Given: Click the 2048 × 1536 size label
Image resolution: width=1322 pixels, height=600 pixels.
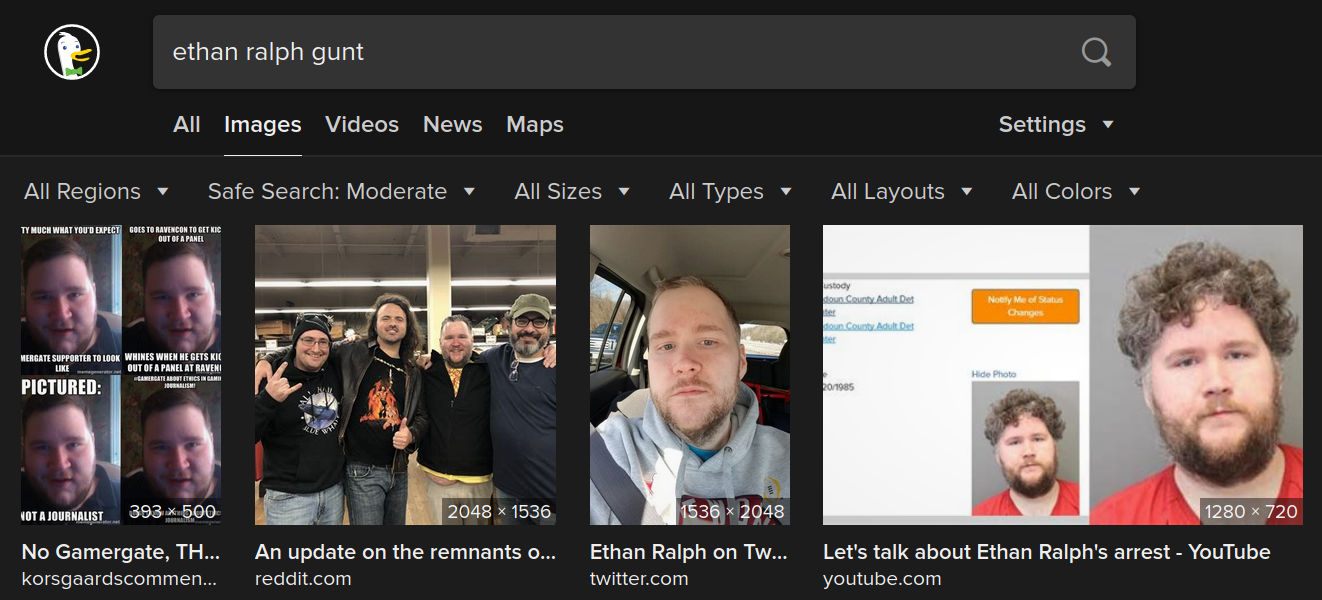Looking at the screenshot, I should point(499,512).
